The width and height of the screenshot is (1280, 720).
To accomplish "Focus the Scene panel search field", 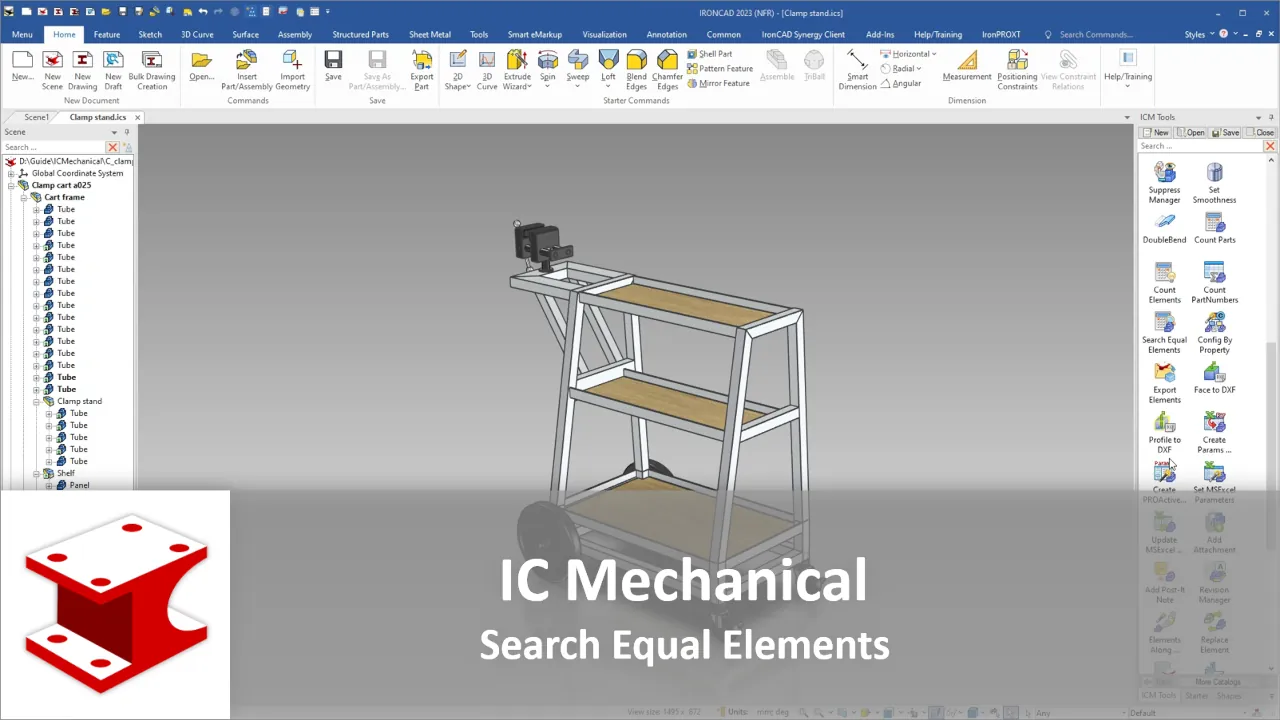I will click(x=54, y=147).
